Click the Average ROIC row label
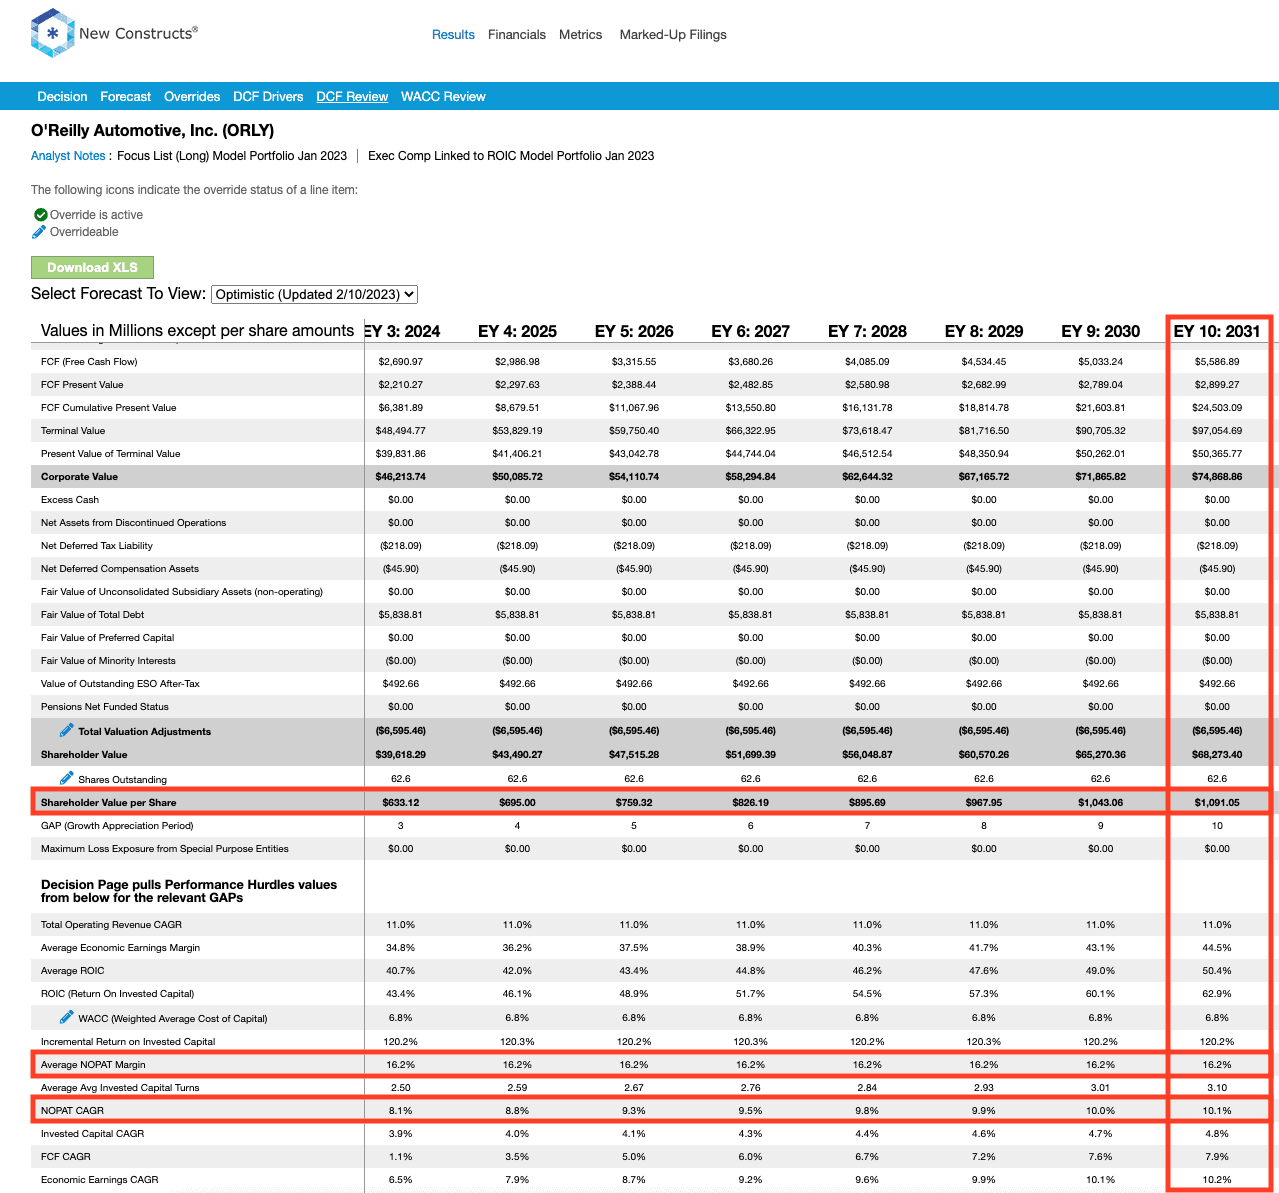This screenshot has width=1279, height=1193. click(72, 971)
